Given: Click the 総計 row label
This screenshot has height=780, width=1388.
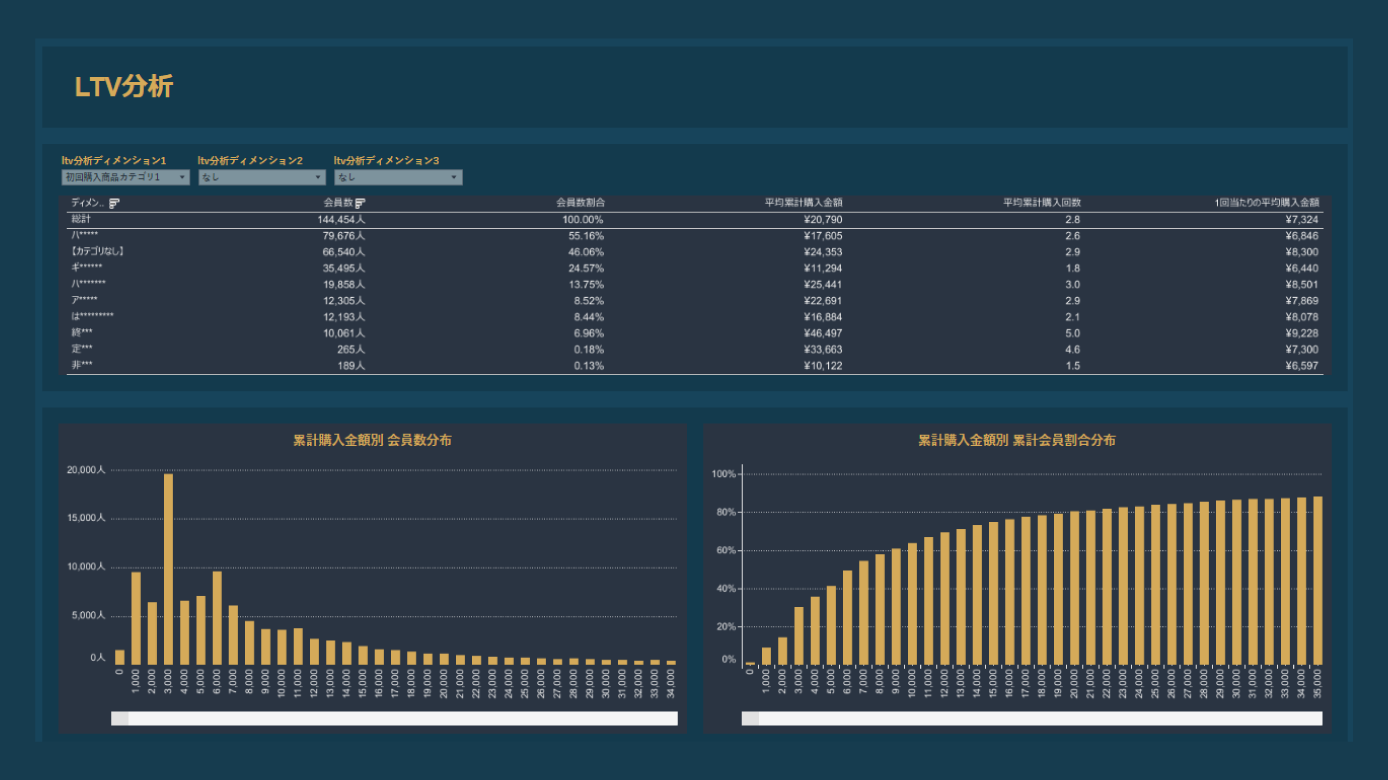Looking at the screenshot, I should click(81, 219).
